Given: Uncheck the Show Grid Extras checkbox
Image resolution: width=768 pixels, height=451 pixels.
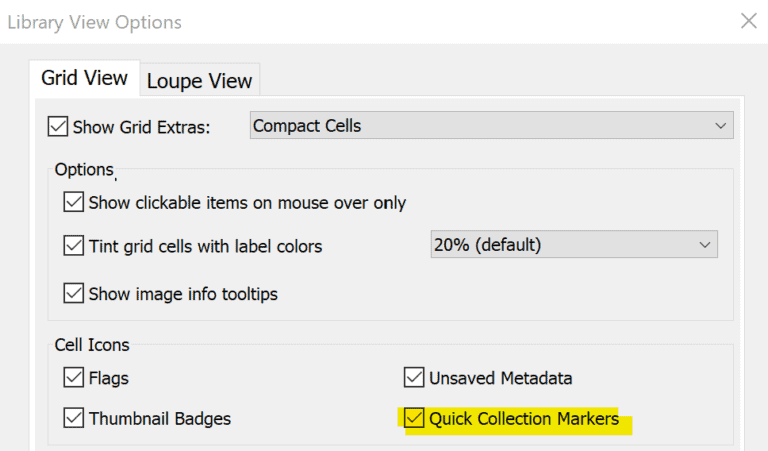Looking at the screenshot, I should click(x=58, y=126).
